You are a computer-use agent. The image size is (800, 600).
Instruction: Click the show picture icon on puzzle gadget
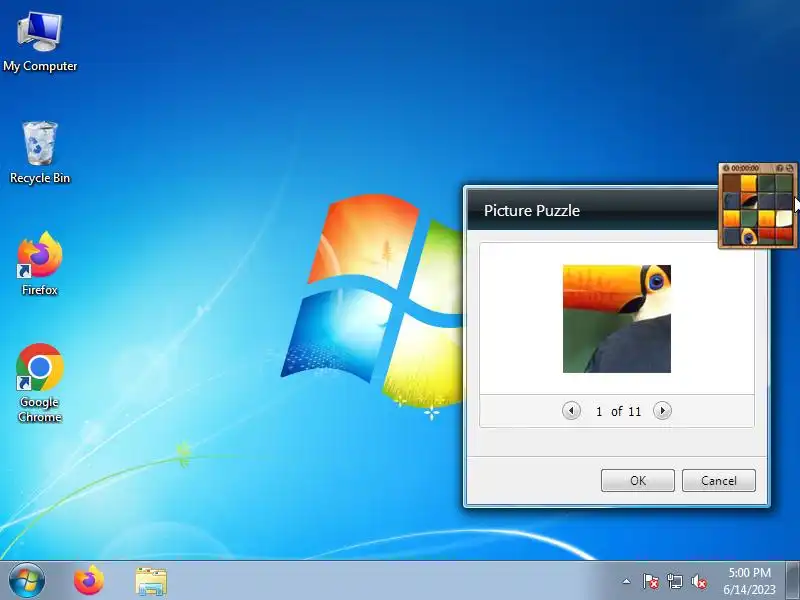pos(780,168)
